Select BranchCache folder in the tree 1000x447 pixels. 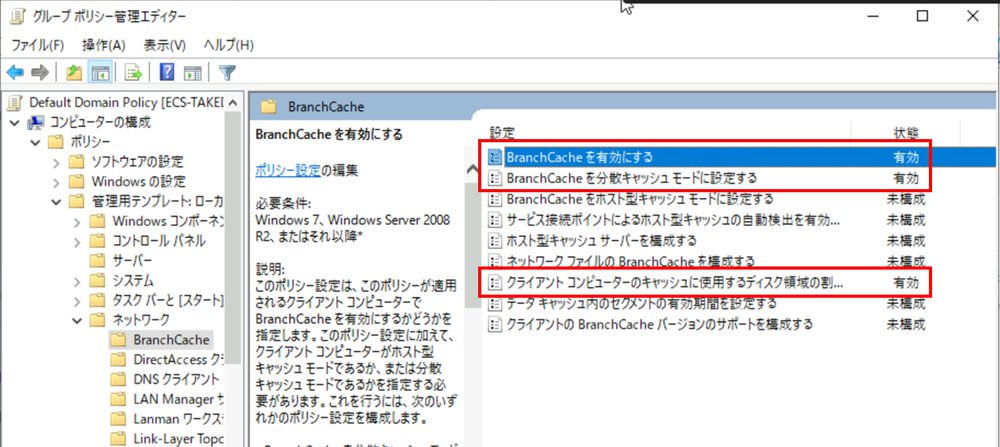pos(172,340)
